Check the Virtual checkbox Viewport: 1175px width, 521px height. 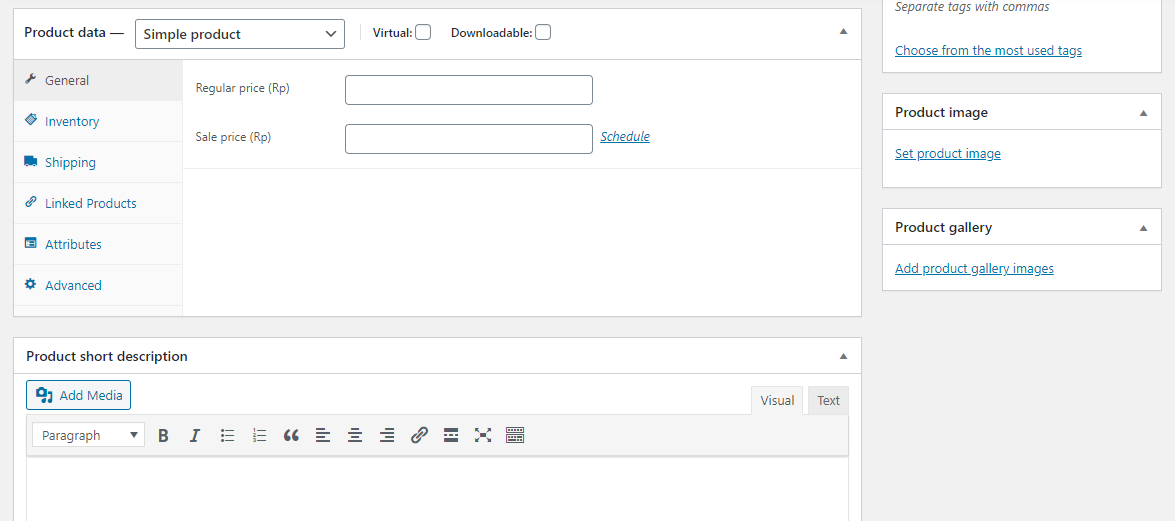tap(423, 32)
